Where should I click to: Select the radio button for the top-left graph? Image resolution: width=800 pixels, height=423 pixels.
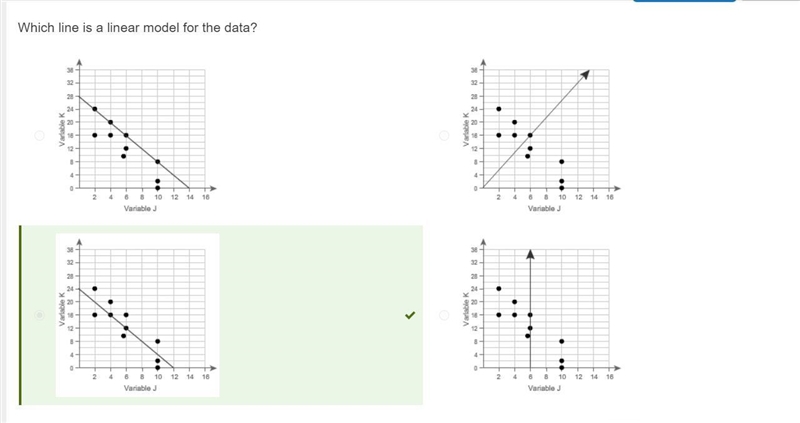[x=39, y=135]
